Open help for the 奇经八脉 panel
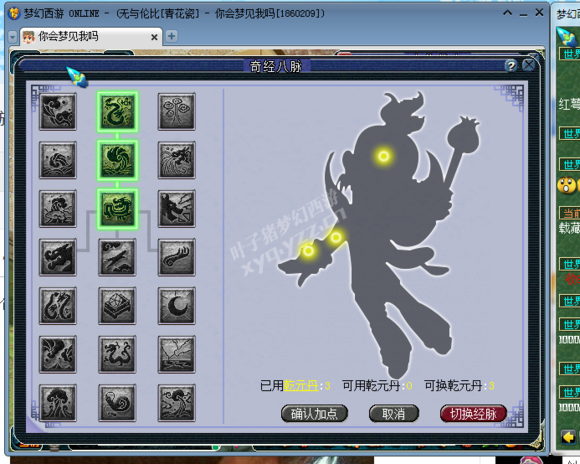Screen dimensions: 580x464 click(x=511, y=66)
